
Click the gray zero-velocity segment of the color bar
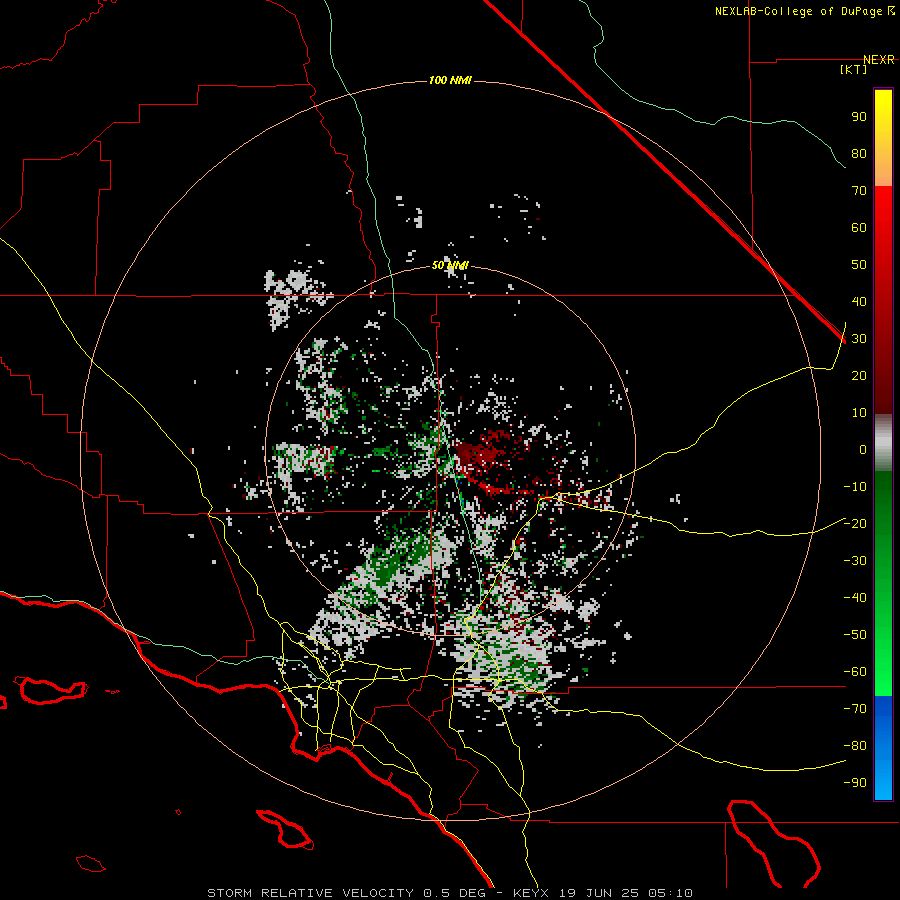pos(883,443)
